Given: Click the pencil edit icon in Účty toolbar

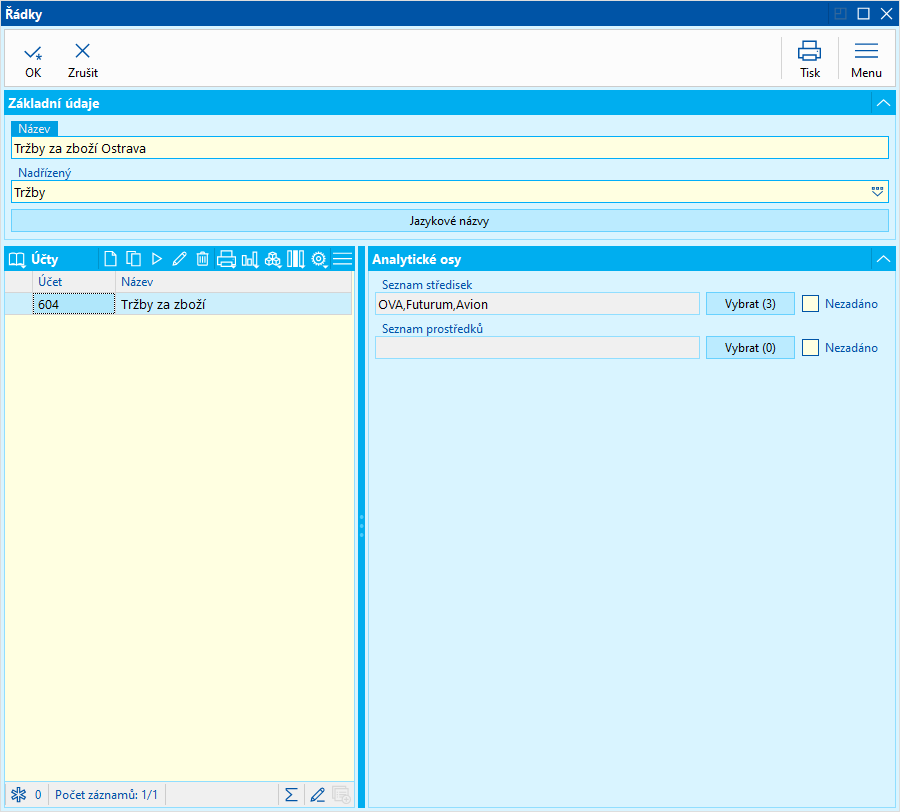Looking at the screenshot, I should tap(179, 259).
